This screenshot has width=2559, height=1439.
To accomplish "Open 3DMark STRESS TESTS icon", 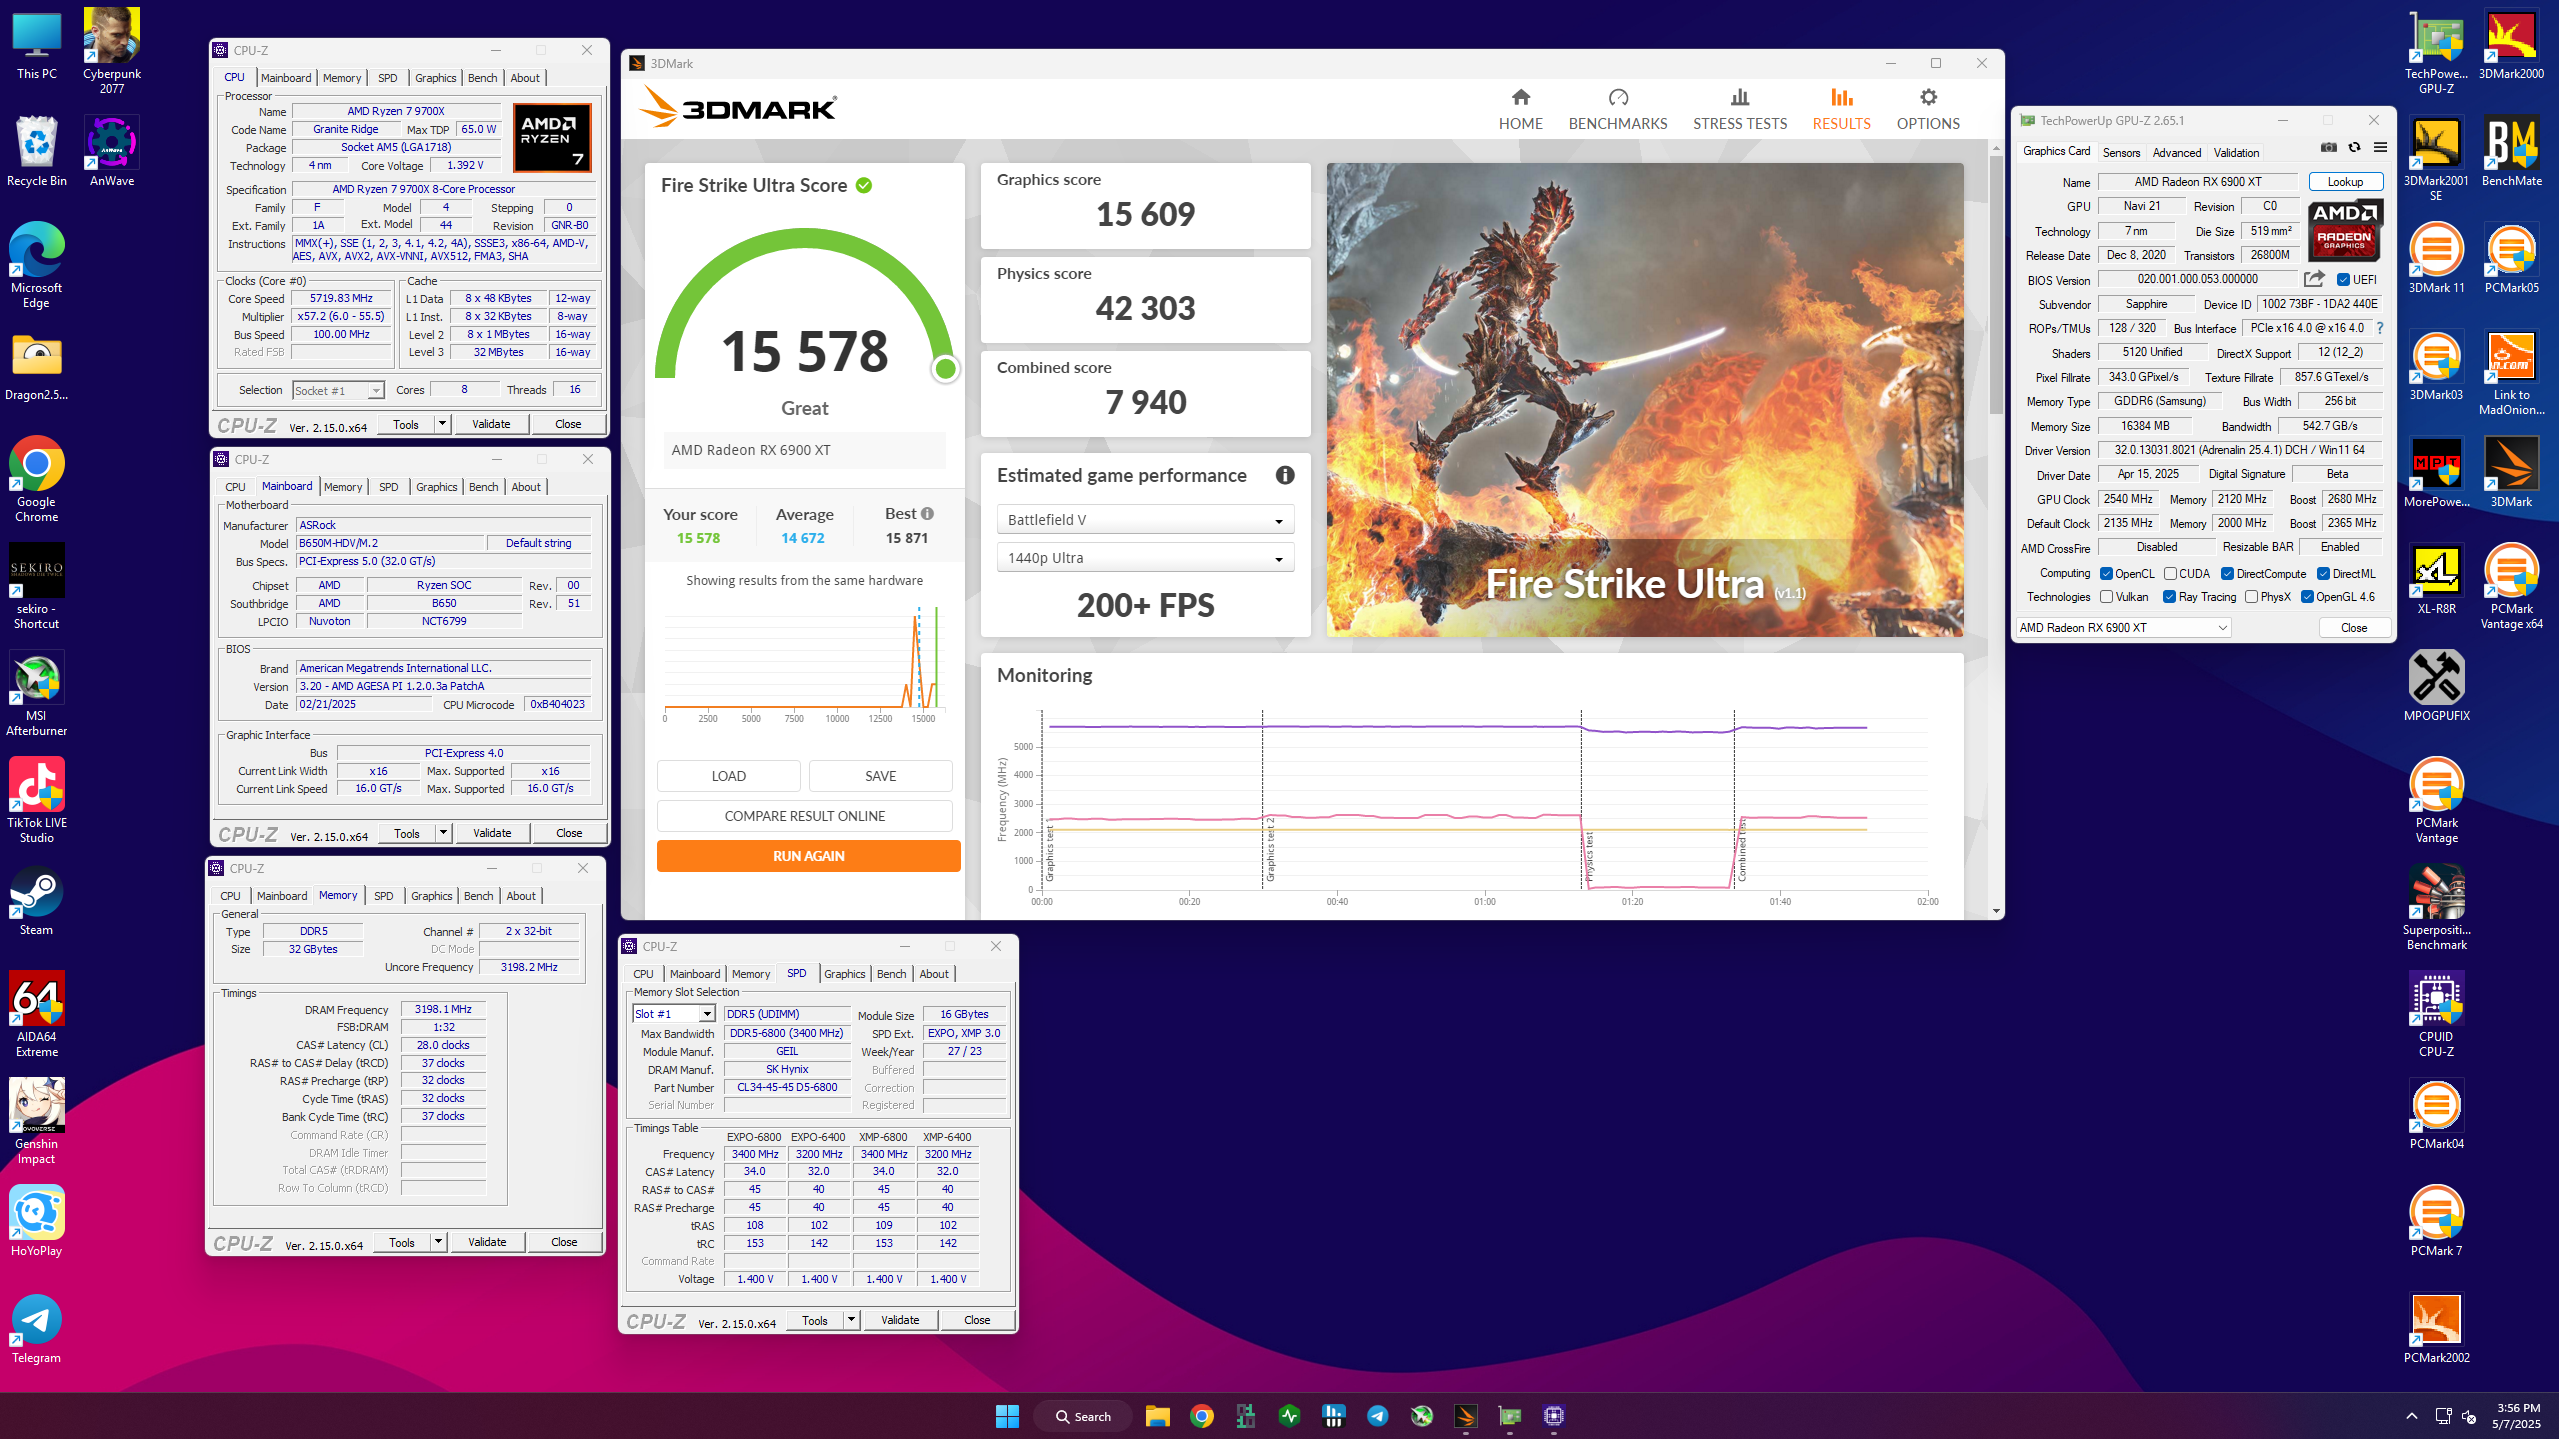I will pos(1740,97).
